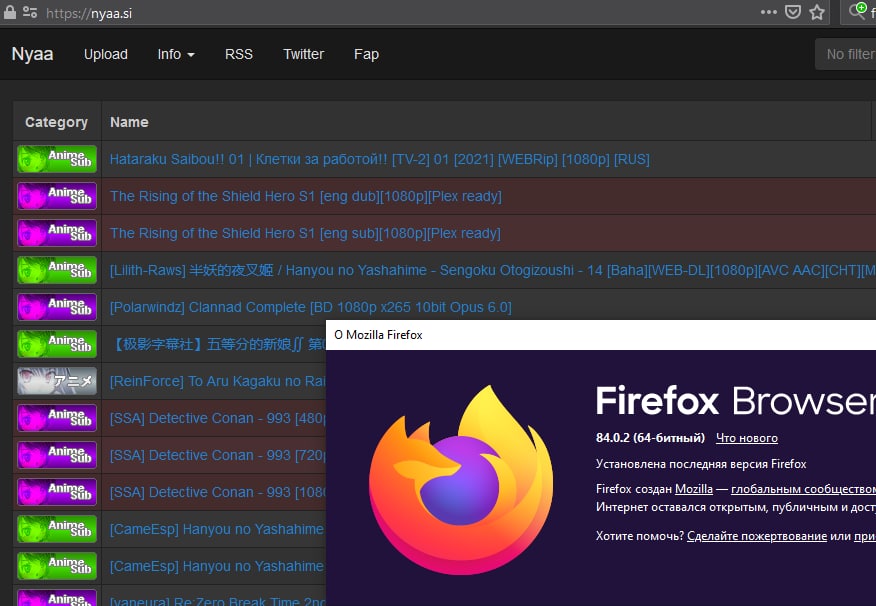
Task: Click category icon for Detective Conan 993 1080 row
Action: click(57, 492)
